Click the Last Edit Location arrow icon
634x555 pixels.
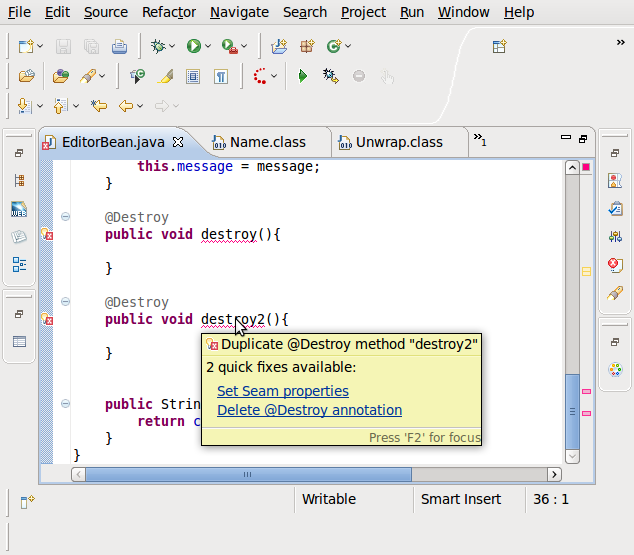click(x=99, y=106)
